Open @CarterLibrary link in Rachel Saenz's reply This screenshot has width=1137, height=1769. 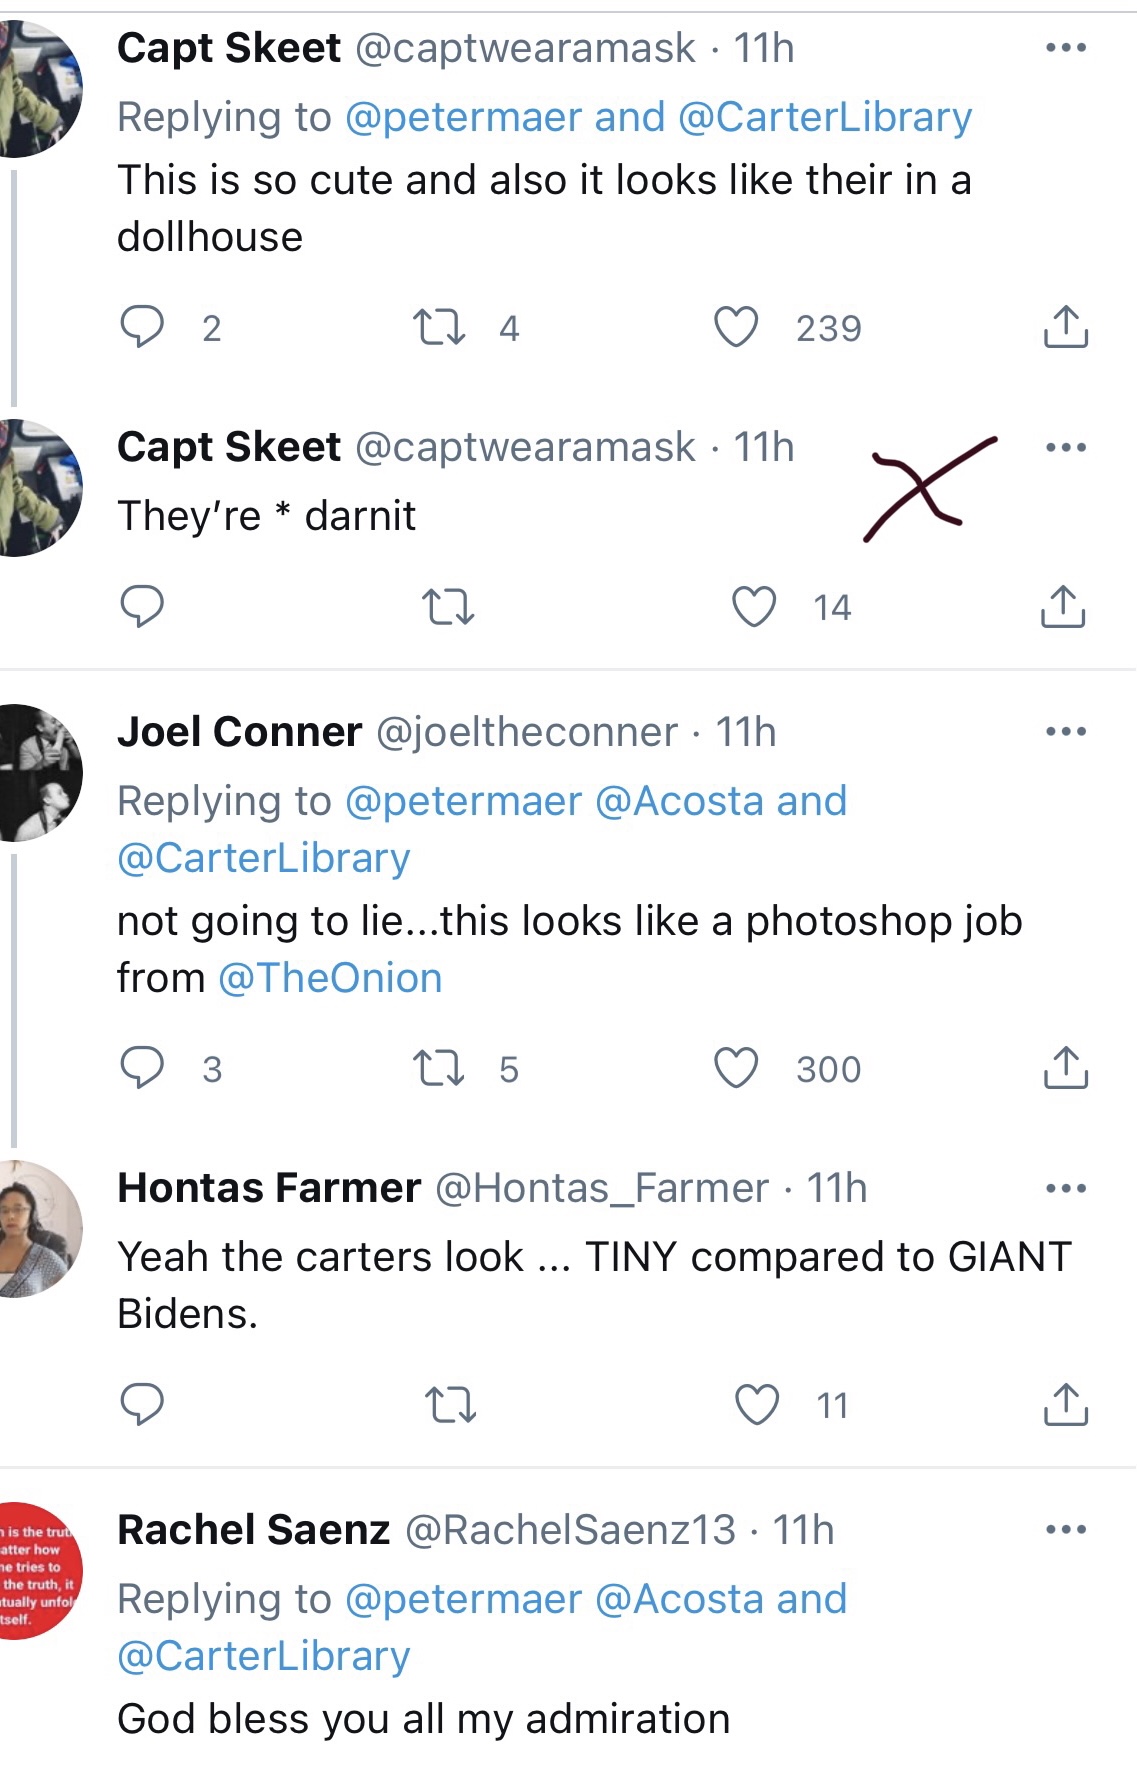pos(264,1657)
